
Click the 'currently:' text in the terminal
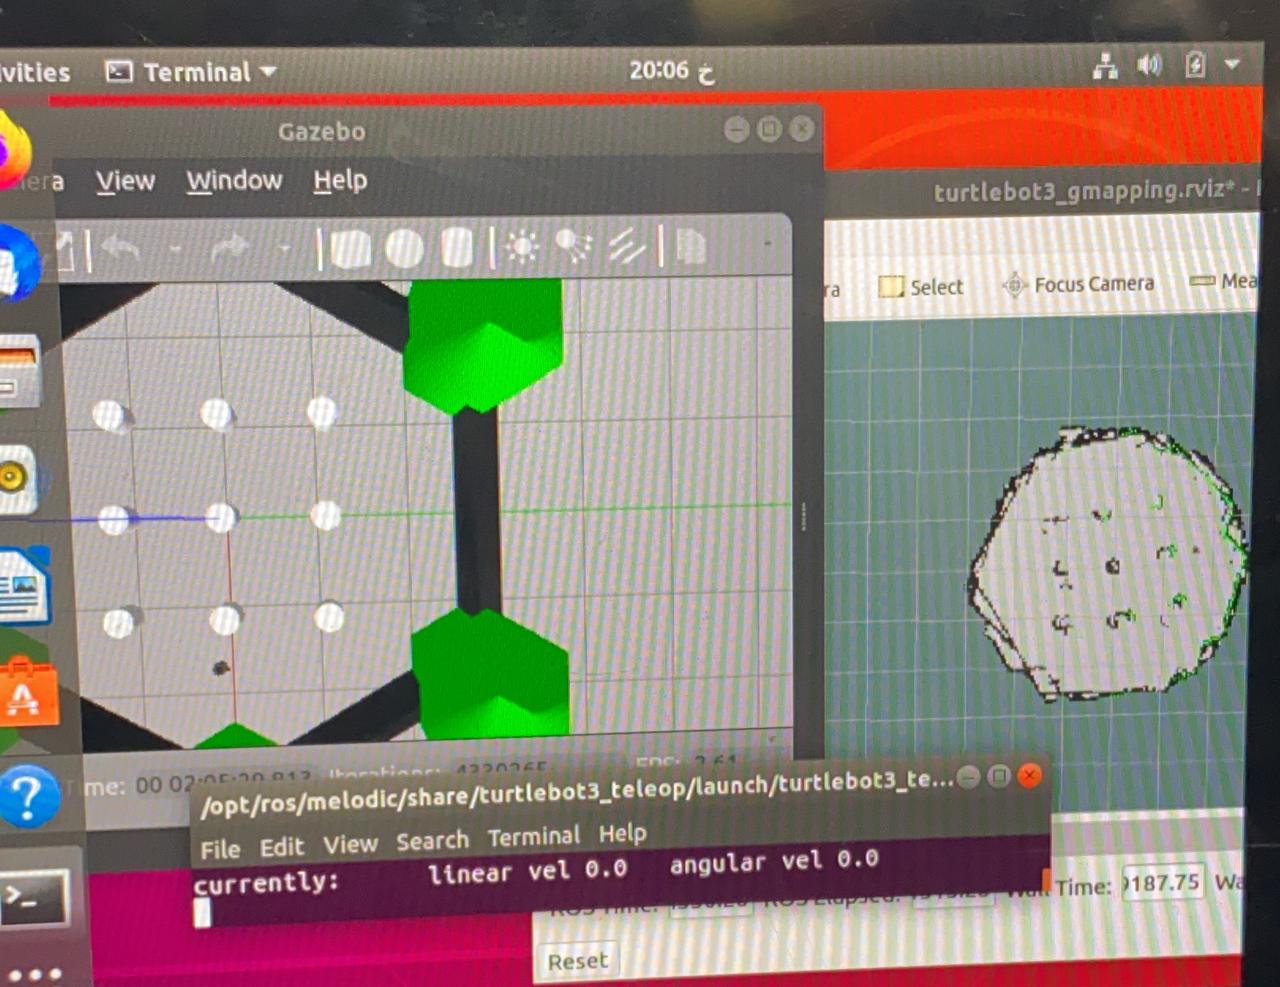coord(266,883)
